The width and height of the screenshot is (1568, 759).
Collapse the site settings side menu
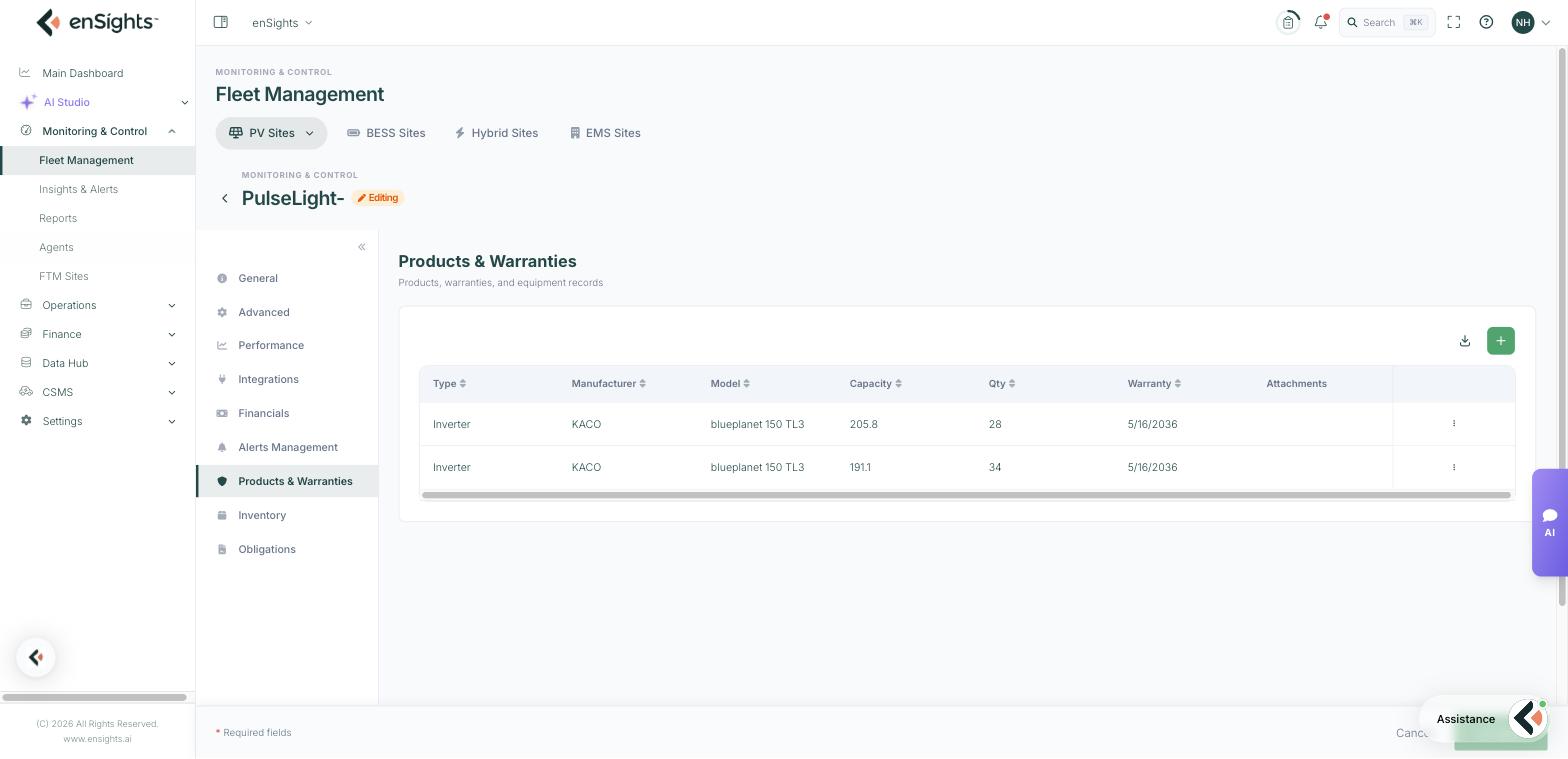pyautogui.click(x=362, y=247)
